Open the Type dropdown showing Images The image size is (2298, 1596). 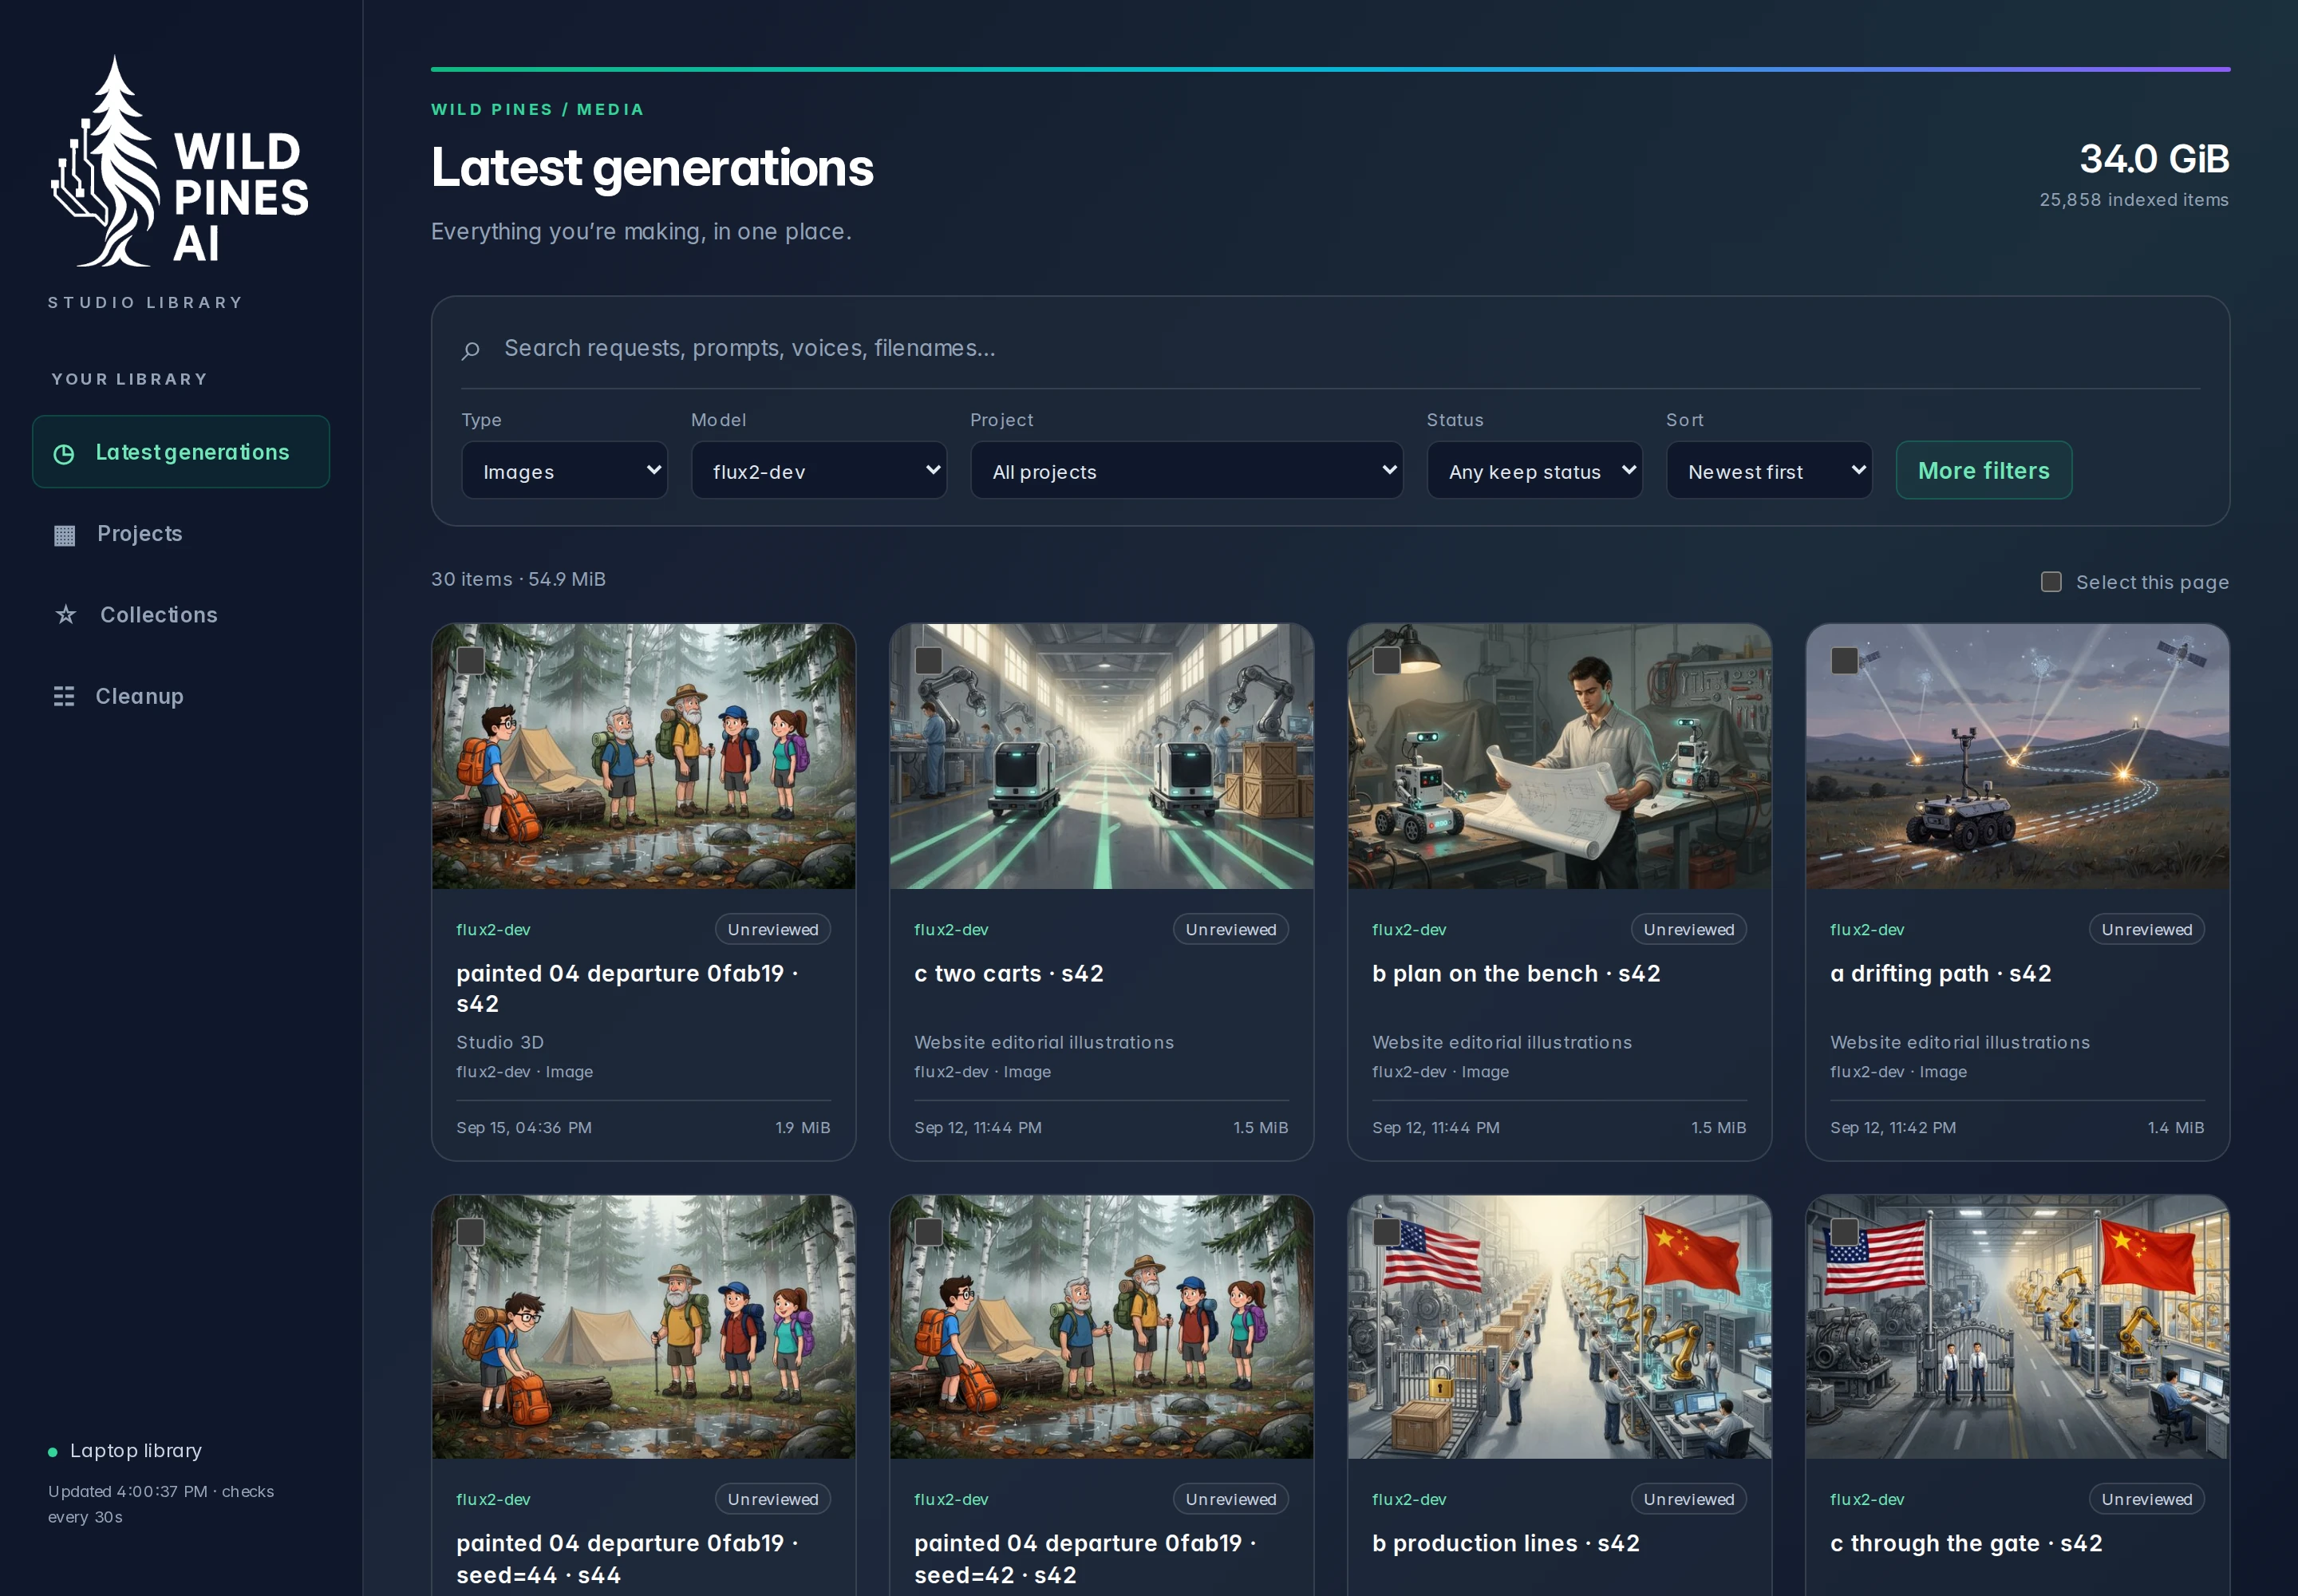coord(565,471)
